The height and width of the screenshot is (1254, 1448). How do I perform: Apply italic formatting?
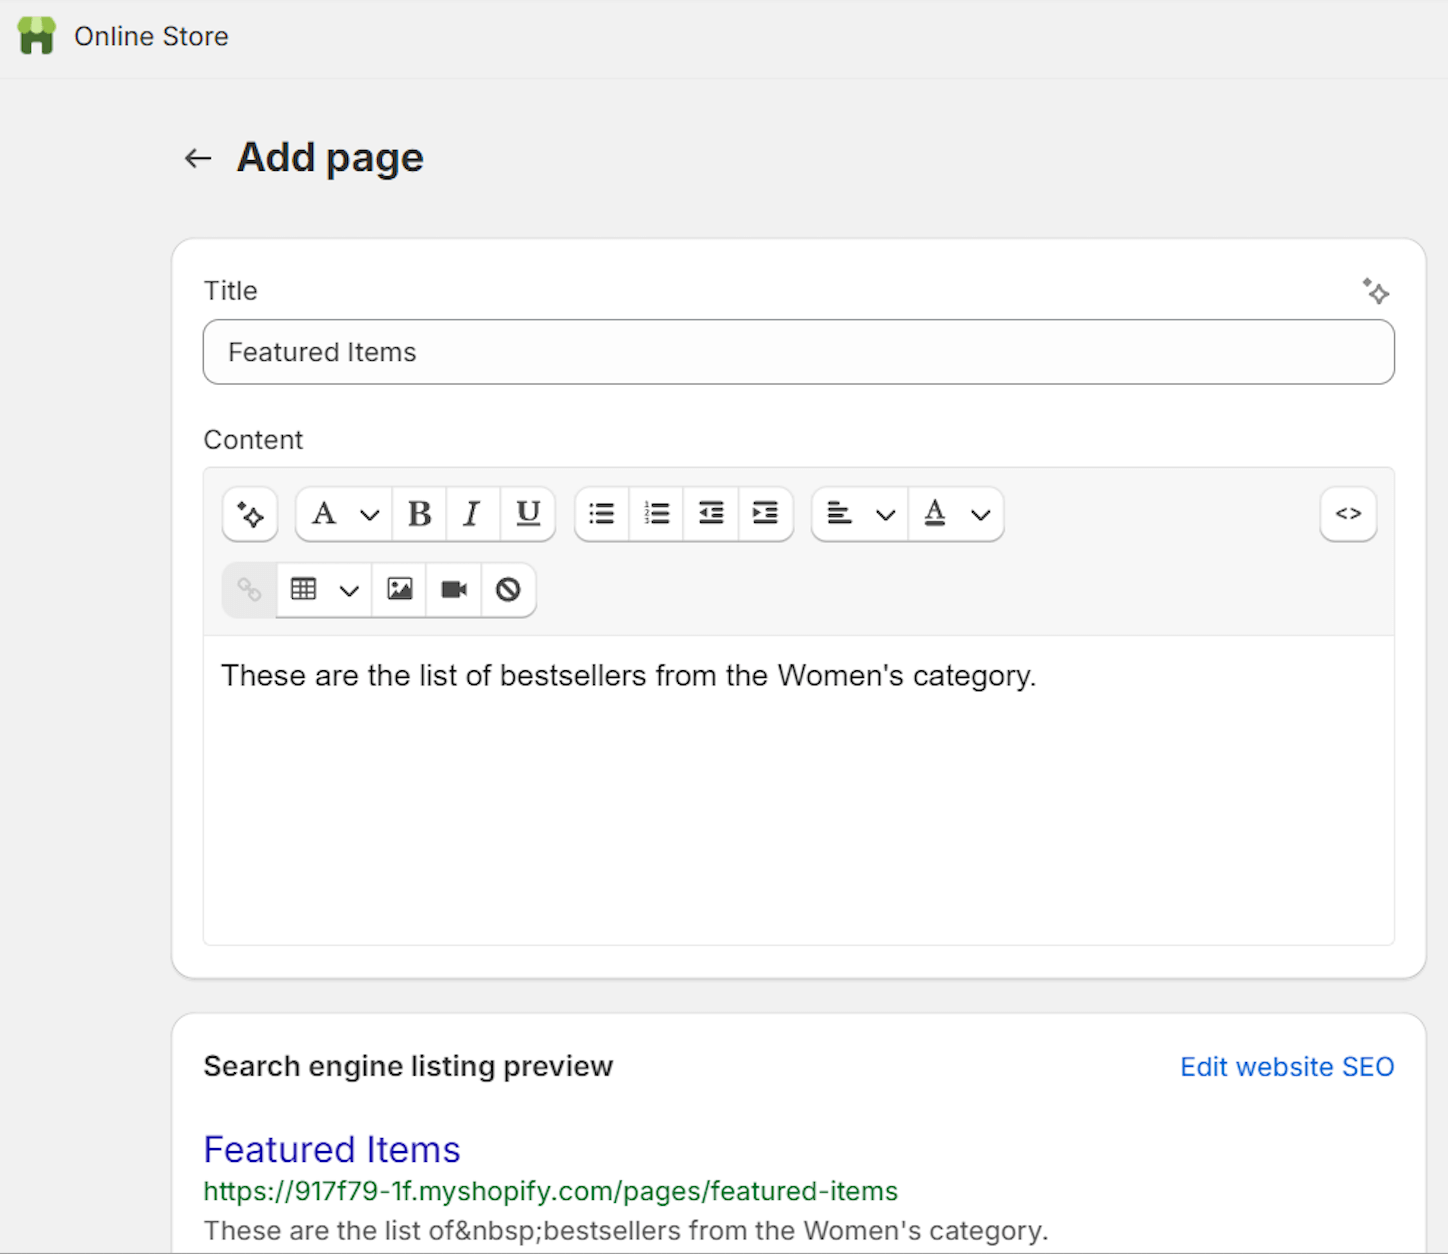tap(471, 514)
